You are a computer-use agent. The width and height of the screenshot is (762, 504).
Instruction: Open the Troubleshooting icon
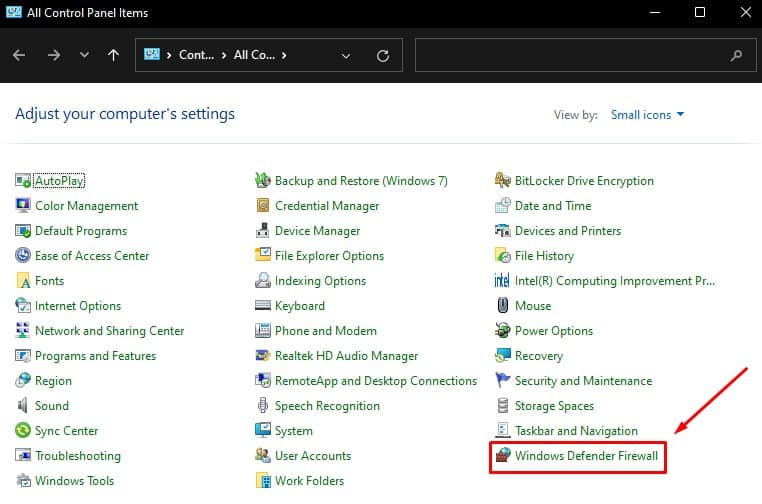click(23, 456)
